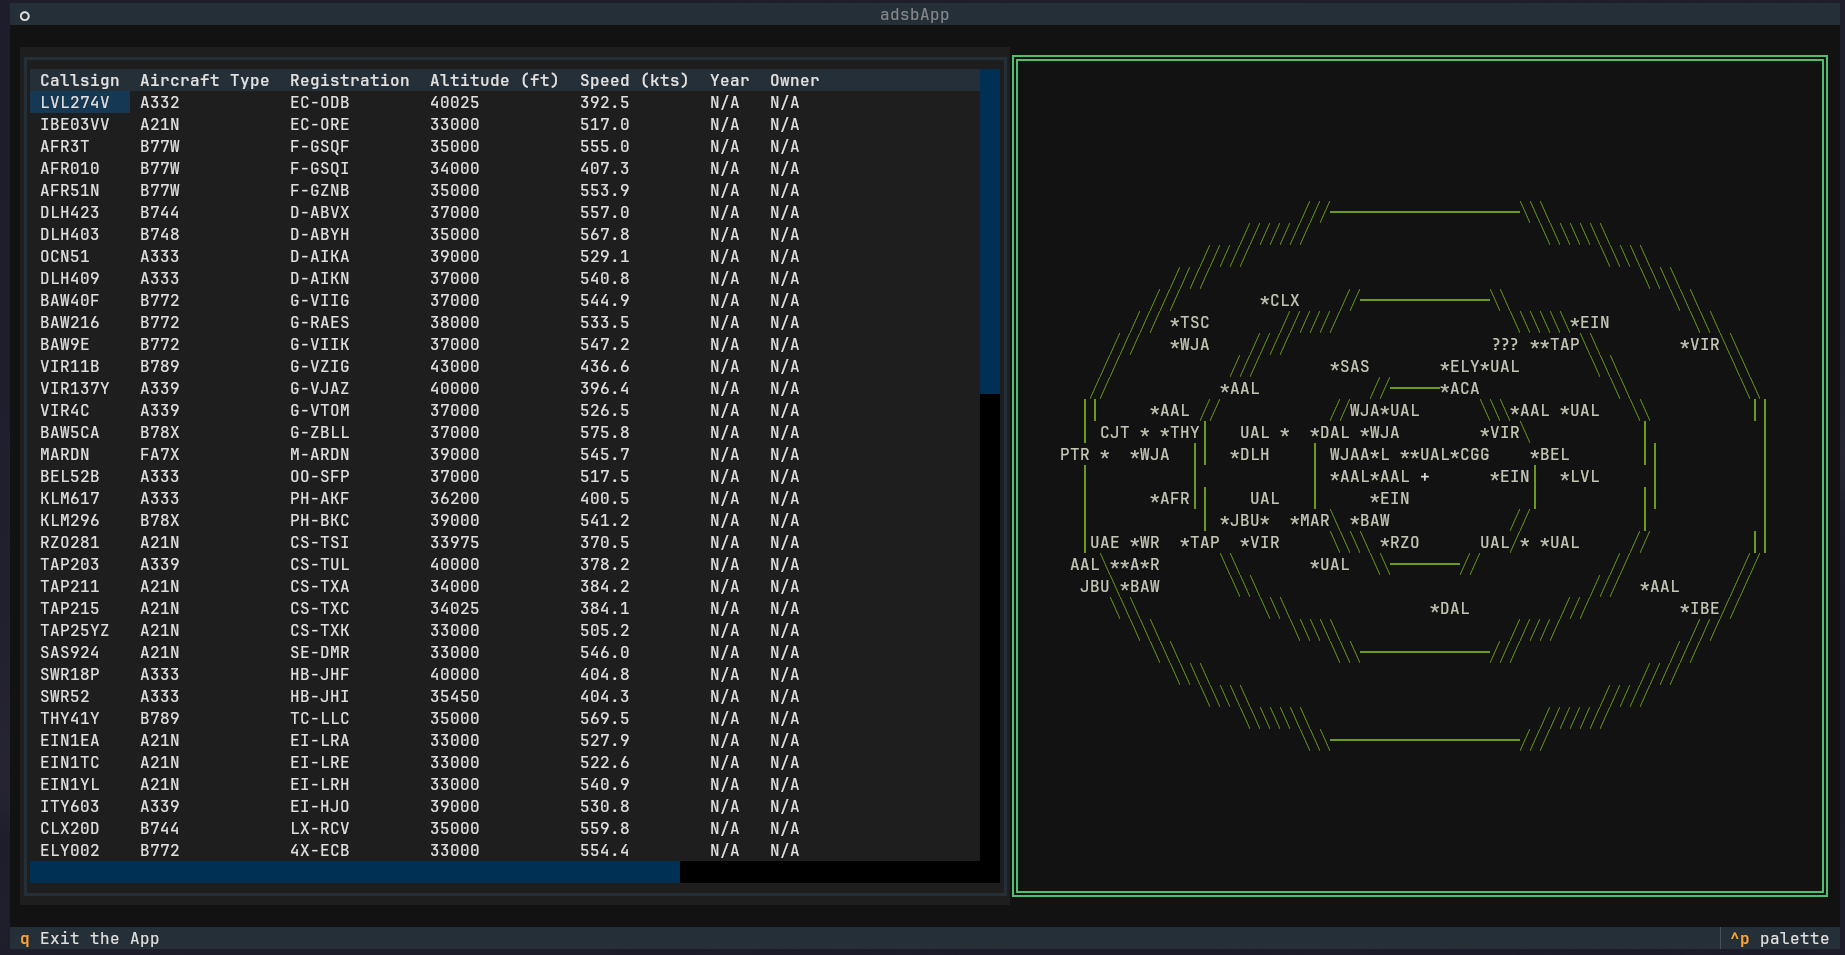The width and height of the screenshot is (1845, 955).
Task: Select callsign MARDN row
Action: coord(505,454)
